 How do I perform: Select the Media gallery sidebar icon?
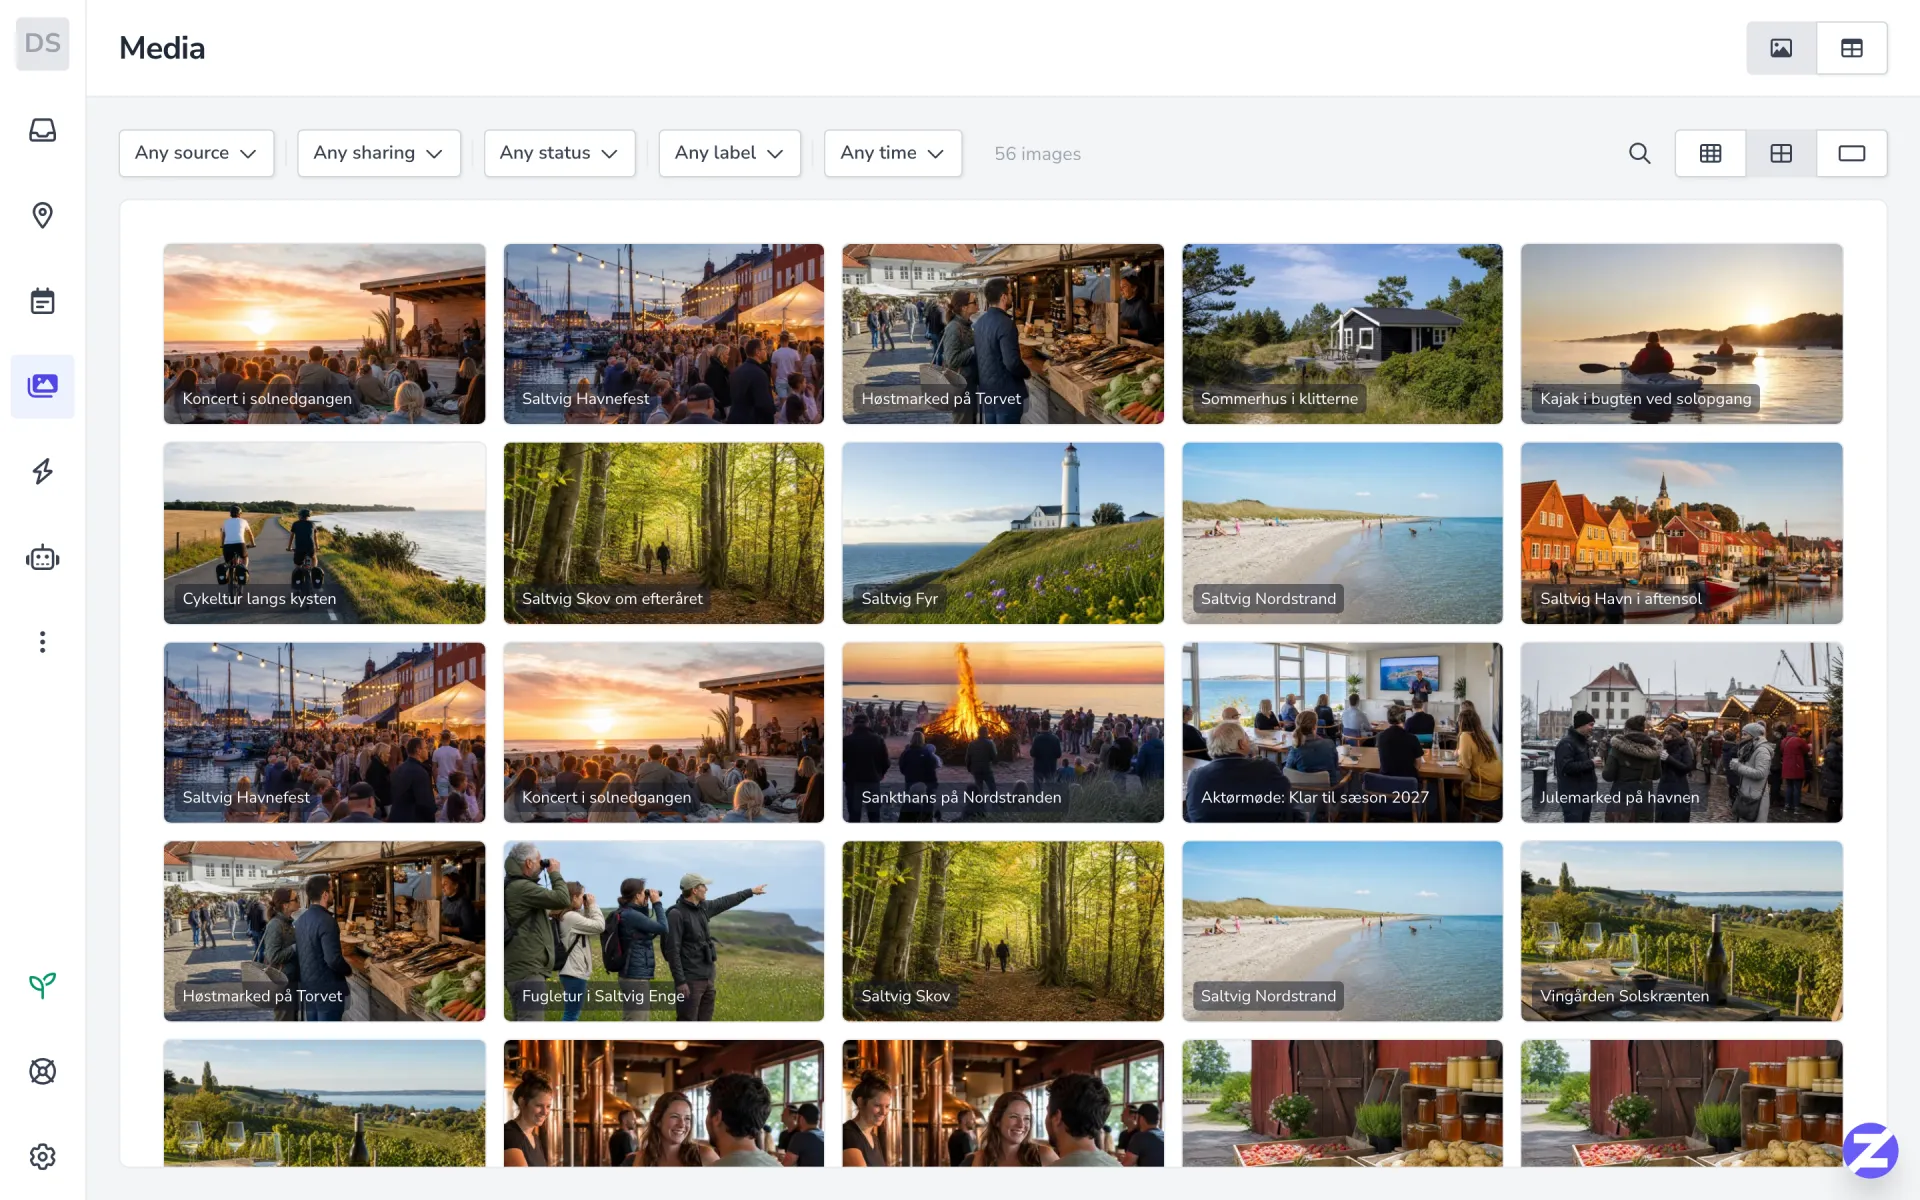click(x=42, y=386)
